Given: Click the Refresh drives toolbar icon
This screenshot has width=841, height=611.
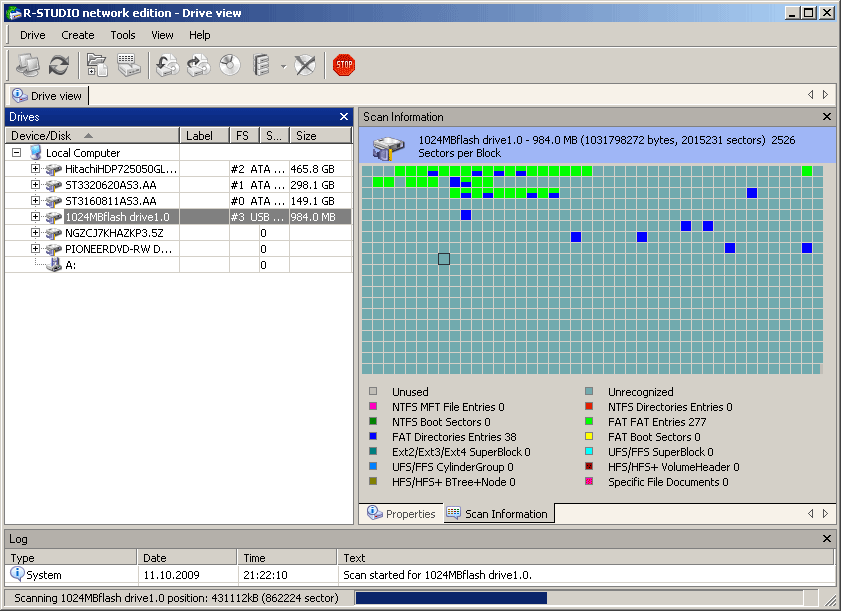Looking at the screenshot, I should 58,65.
